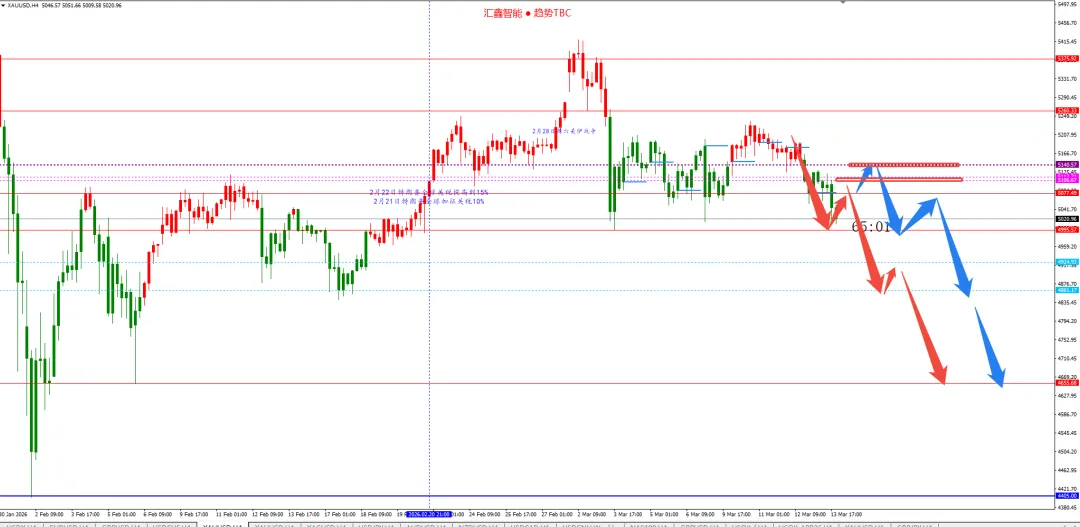
Task: Click the 4586.70 price scale value
Action: [1068, 415]
